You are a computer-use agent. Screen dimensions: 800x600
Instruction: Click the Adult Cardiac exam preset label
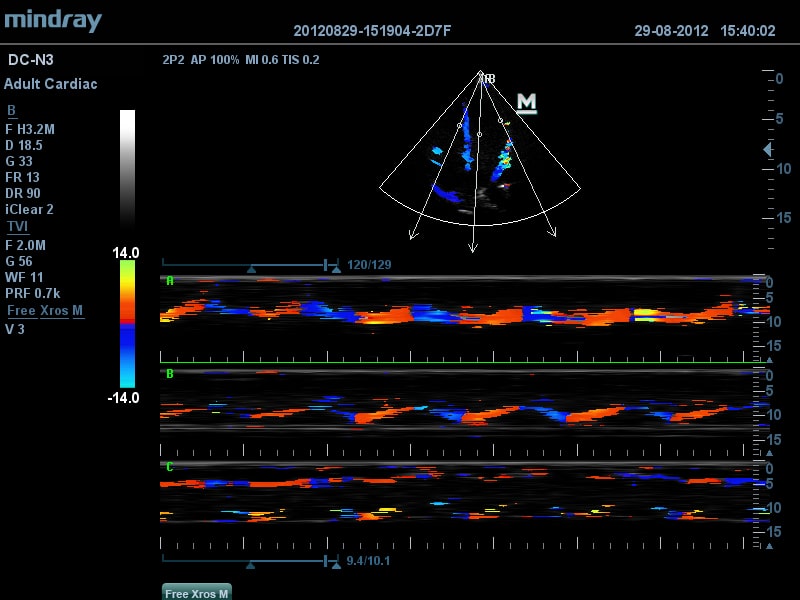point(51,84)
